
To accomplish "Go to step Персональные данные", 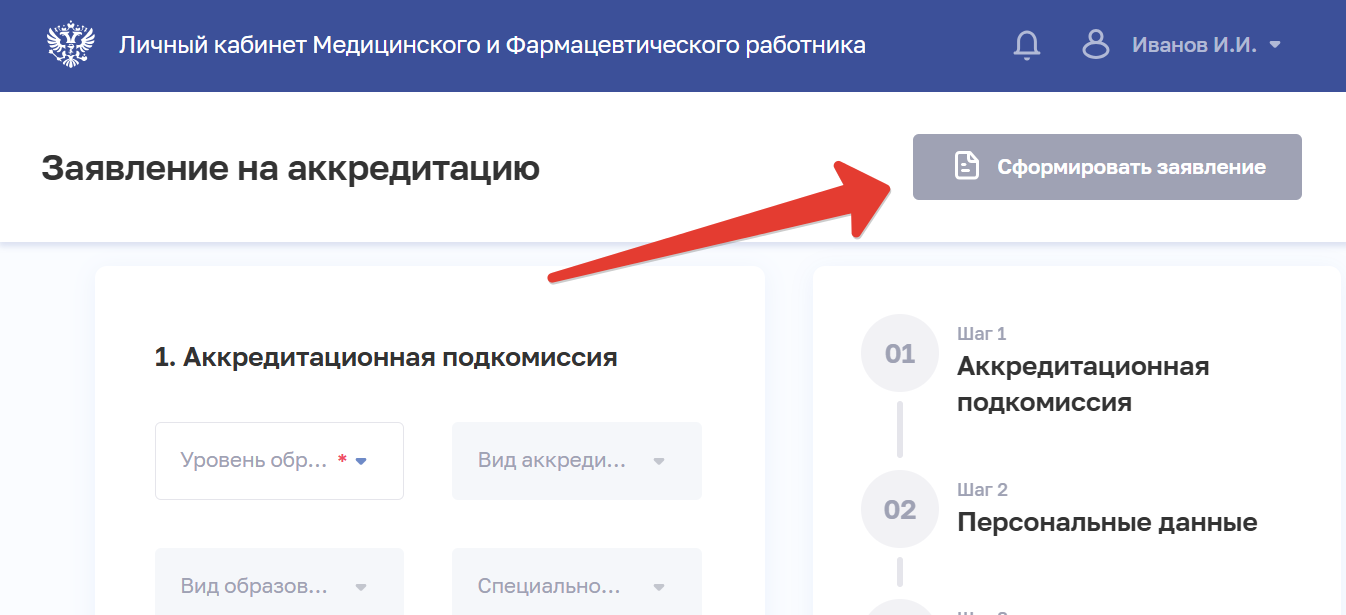I will (x=1106, y=522).
